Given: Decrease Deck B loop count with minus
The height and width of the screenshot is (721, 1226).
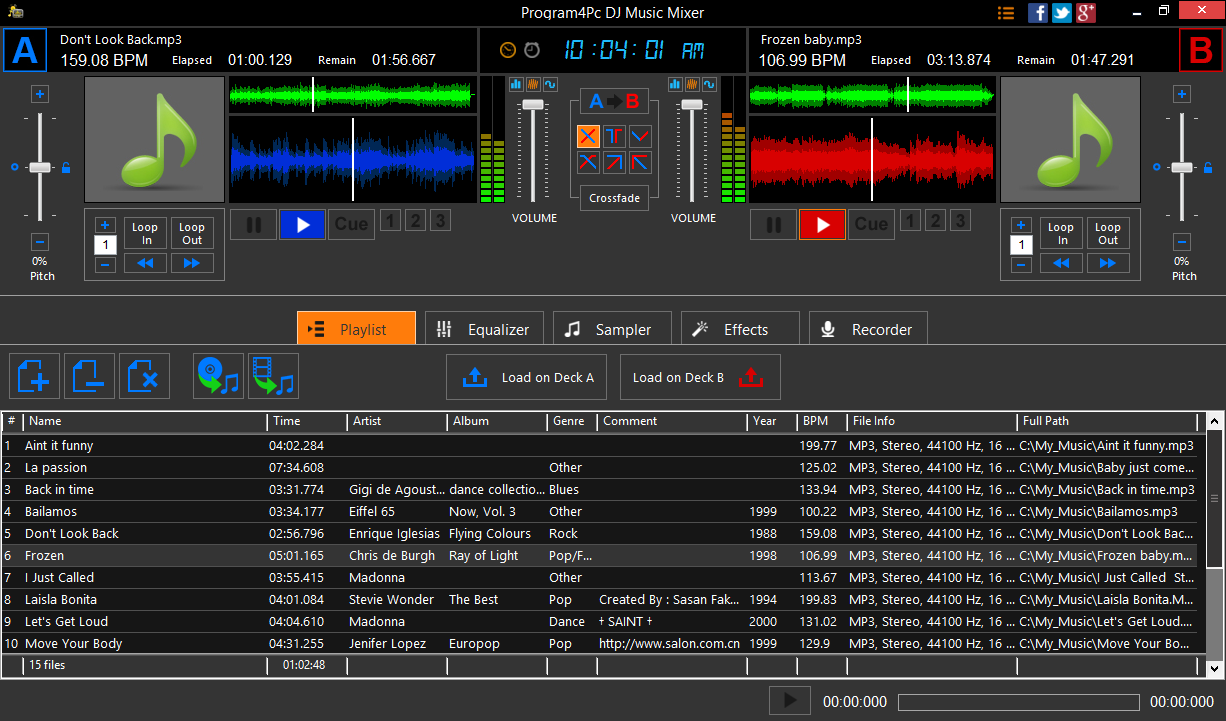Looking at the screenshot, I should [1021, 265].
